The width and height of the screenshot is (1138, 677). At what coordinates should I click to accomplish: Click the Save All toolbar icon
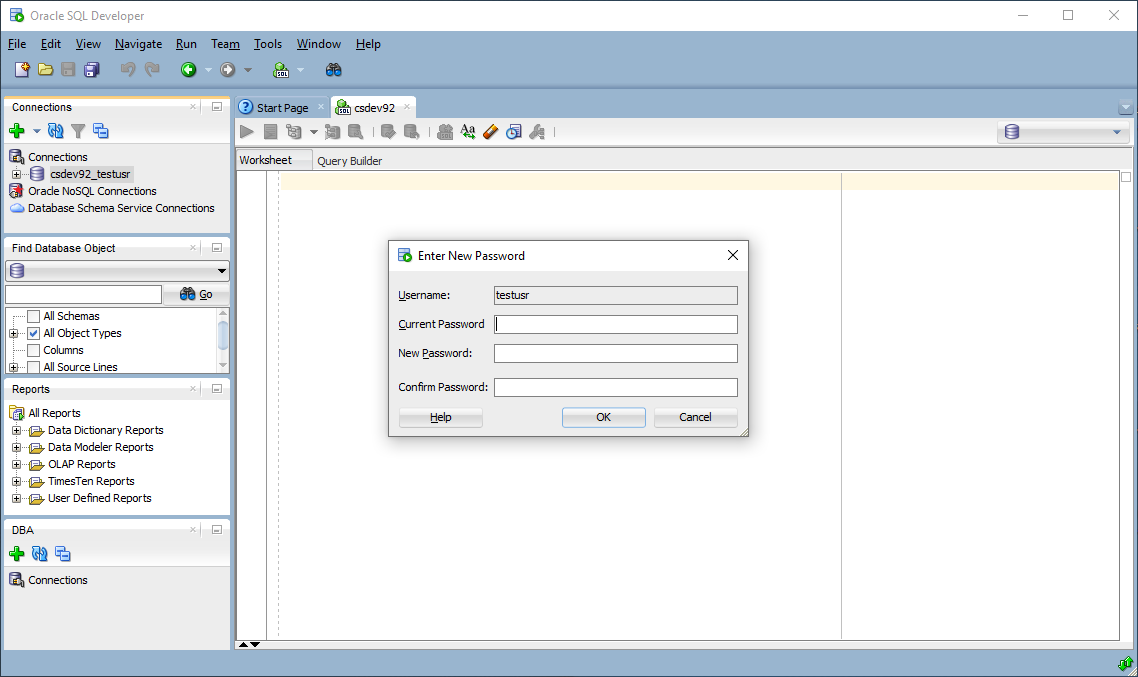coord(92,70)
